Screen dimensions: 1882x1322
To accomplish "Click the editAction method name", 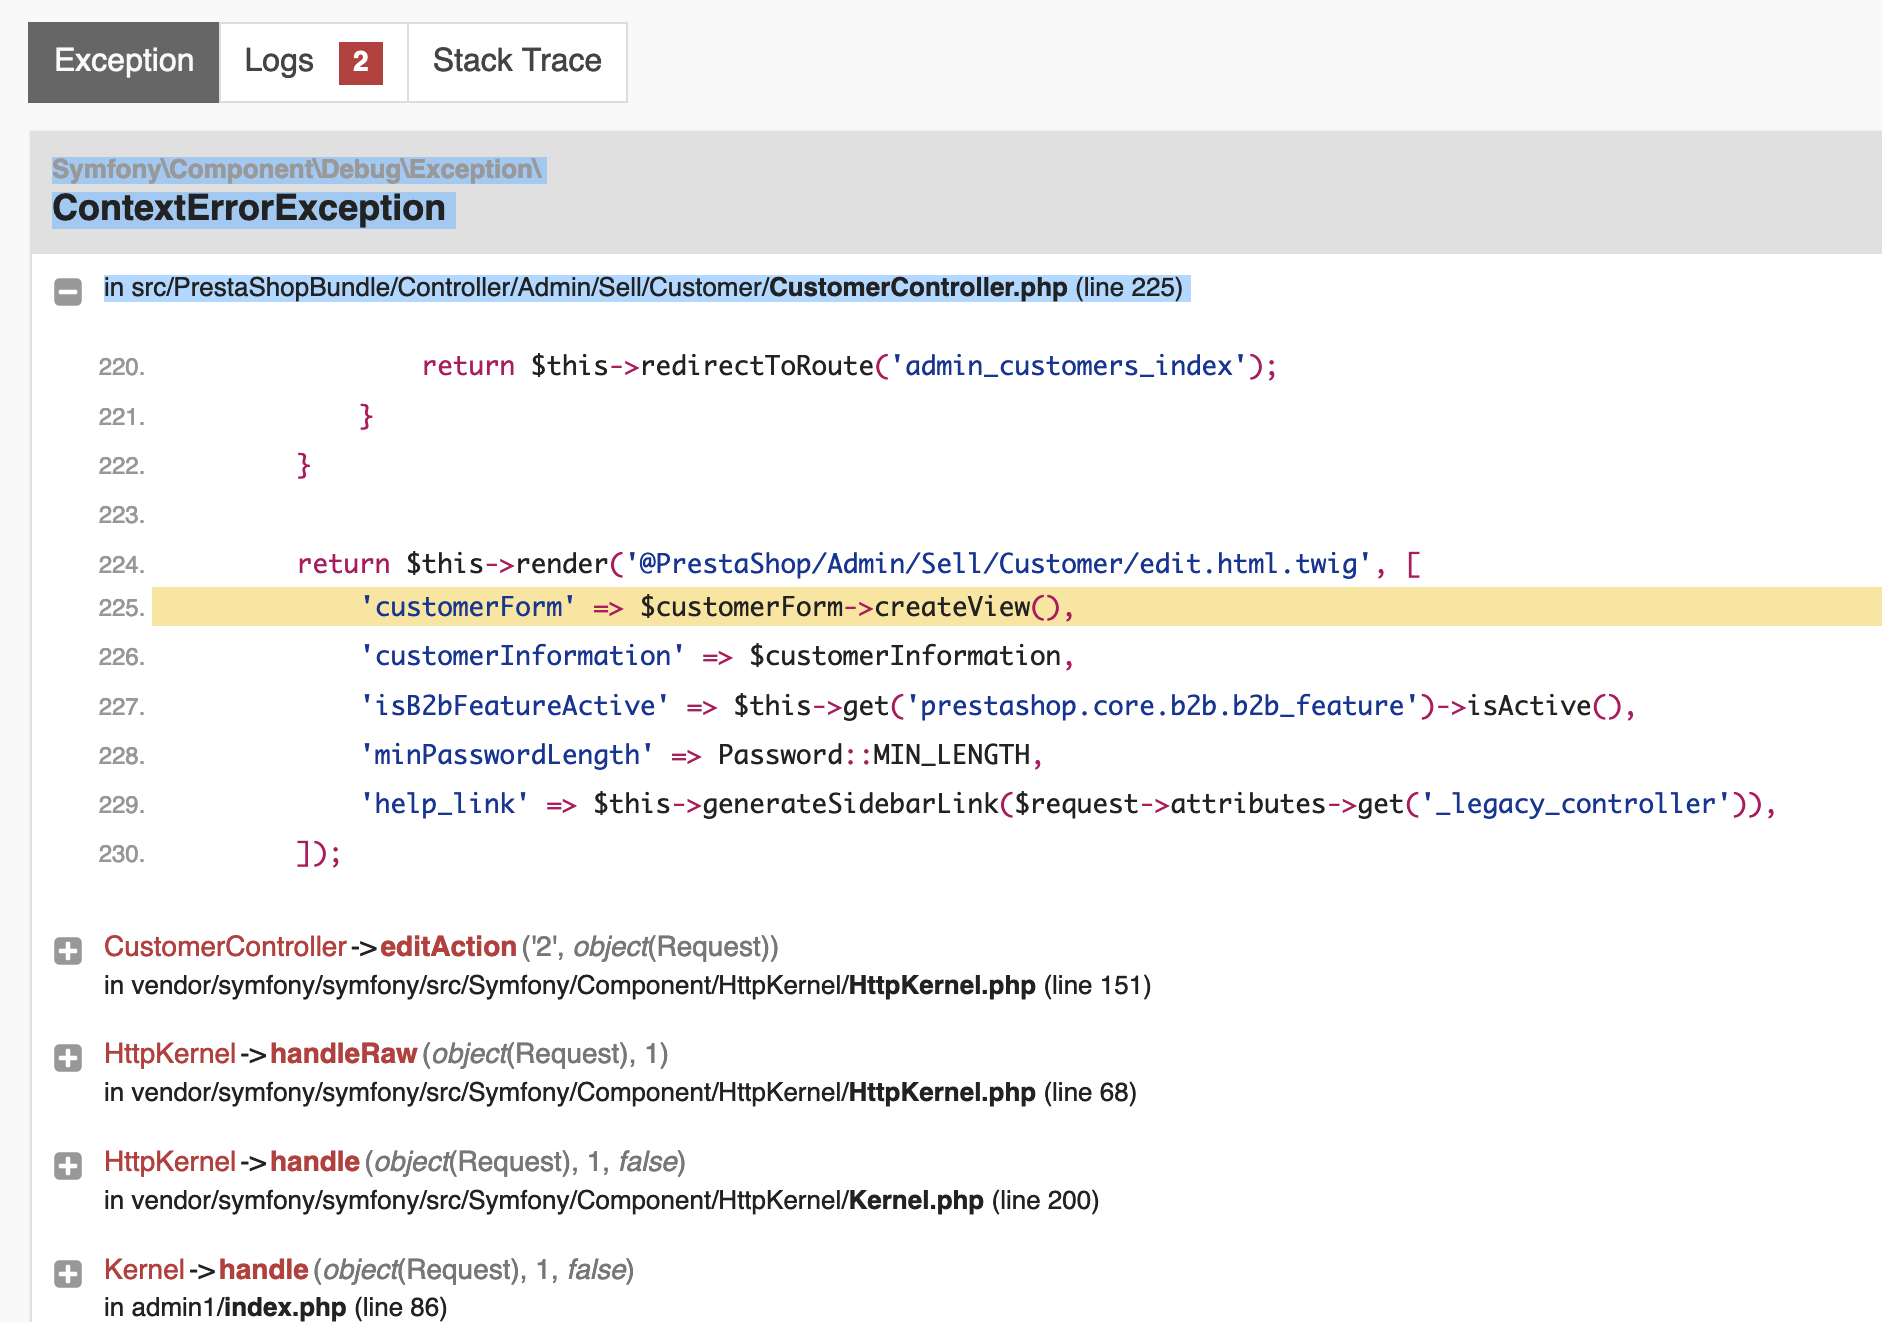I will 448,947.
